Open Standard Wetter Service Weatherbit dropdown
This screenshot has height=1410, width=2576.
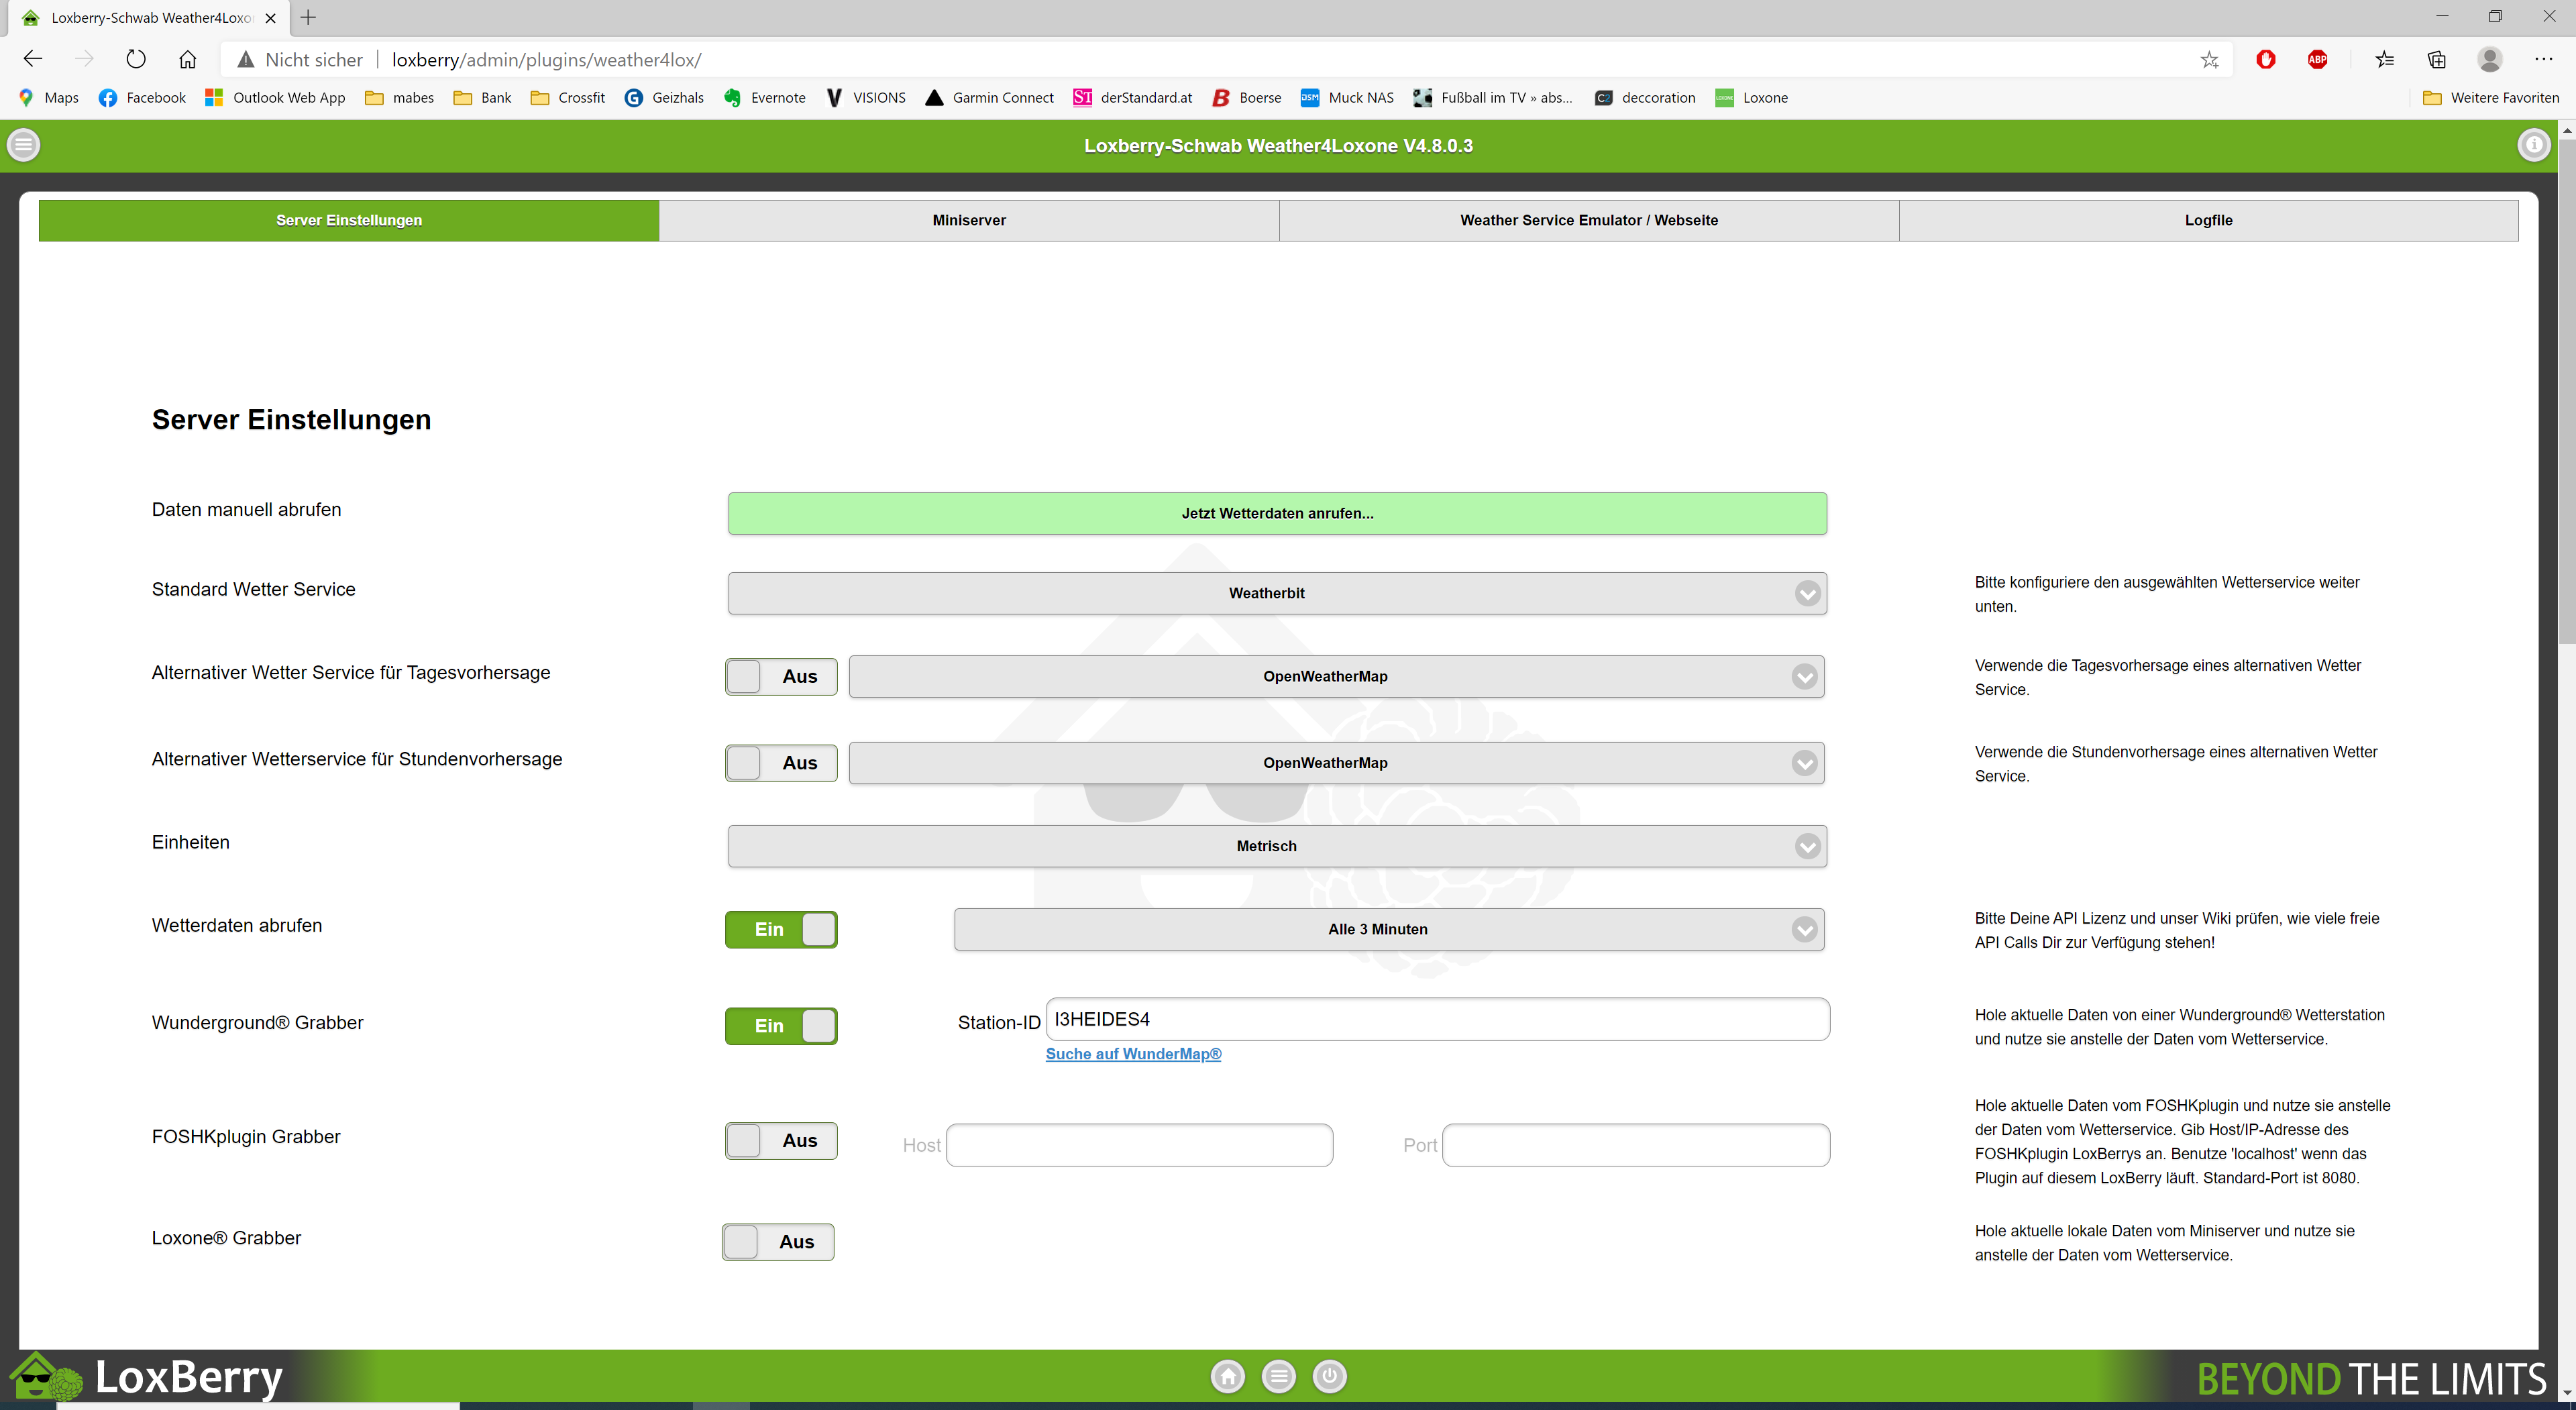1277,593
